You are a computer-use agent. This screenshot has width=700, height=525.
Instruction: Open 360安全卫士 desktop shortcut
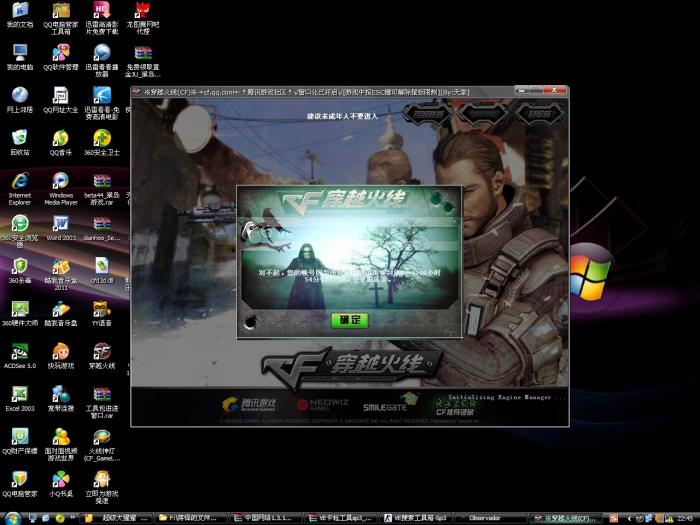(102, 143)
